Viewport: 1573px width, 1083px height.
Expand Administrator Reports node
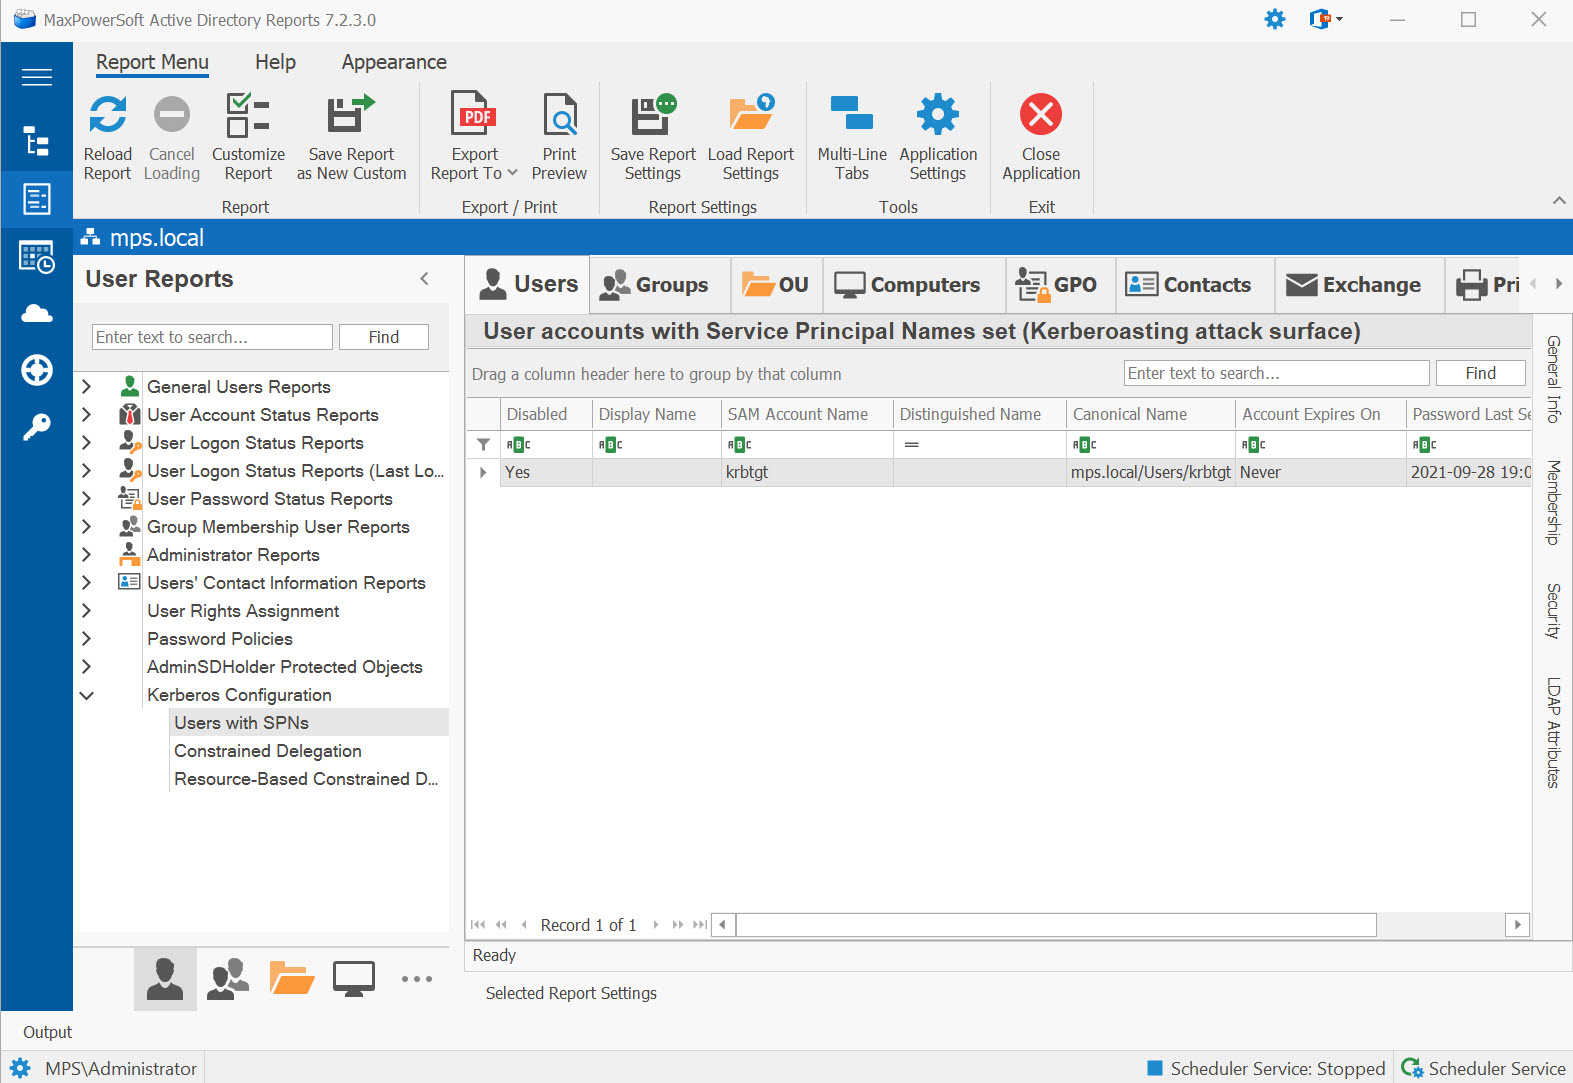coord(87,555)
